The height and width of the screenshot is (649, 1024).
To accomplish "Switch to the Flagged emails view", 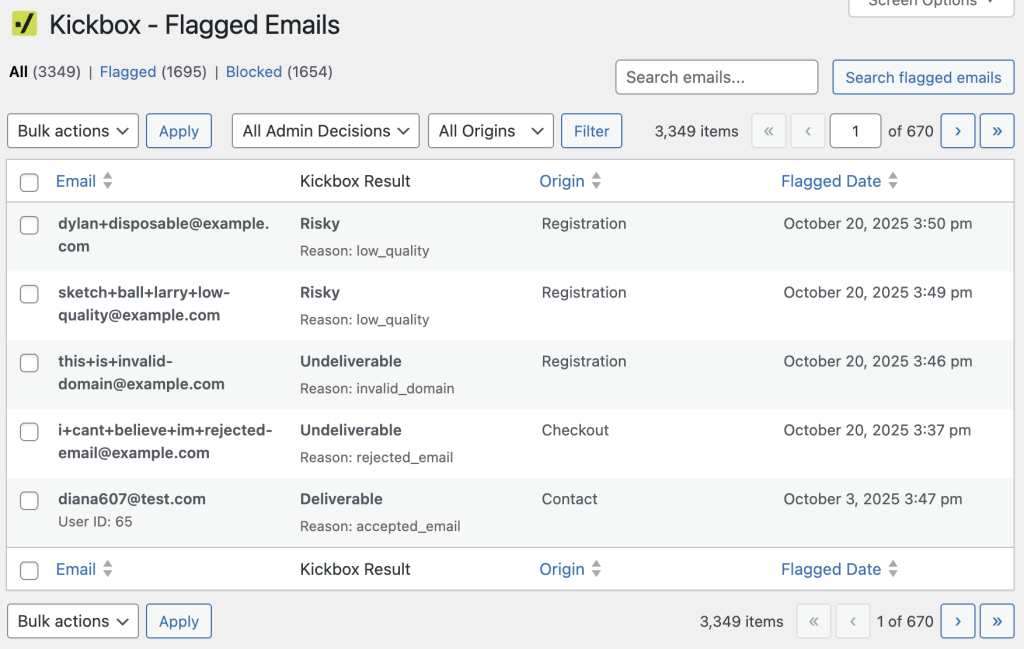I will pos(127,72).
